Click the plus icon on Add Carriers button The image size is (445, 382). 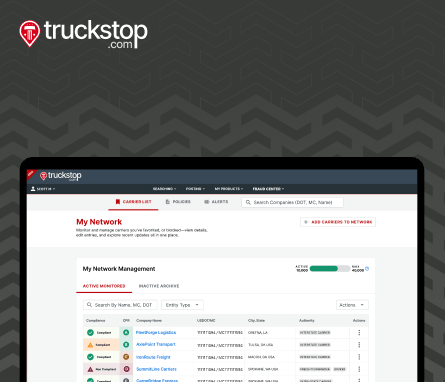pos(306,222)
